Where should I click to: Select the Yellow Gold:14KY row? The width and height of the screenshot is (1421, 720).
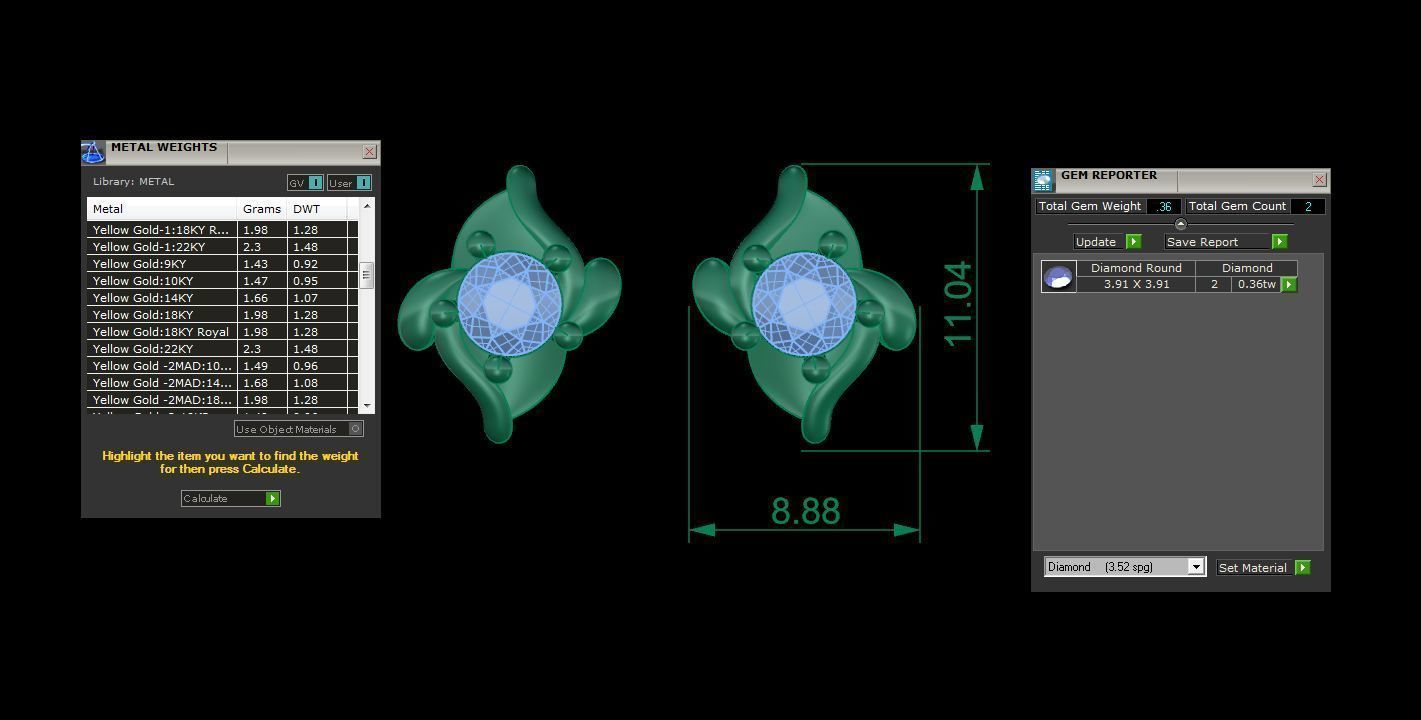tap(222, 298)
